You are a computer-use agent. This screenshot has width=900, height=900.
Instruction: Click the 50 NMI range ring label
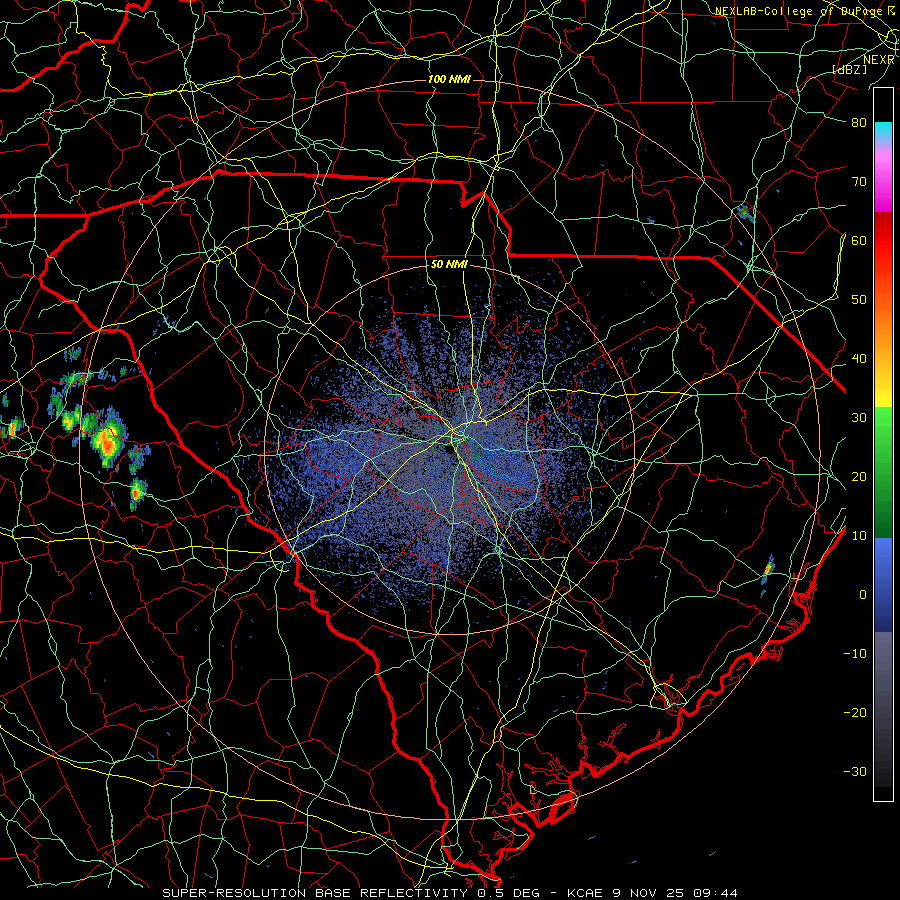[x=449, y=265]
